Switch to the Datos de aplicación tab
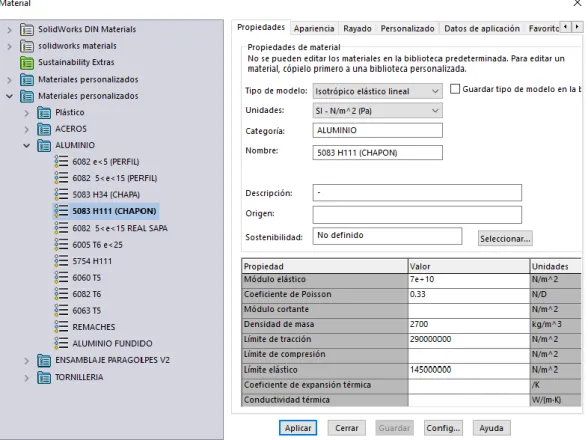The height and width of the screenshot is (440, 588). coord(482,29)
